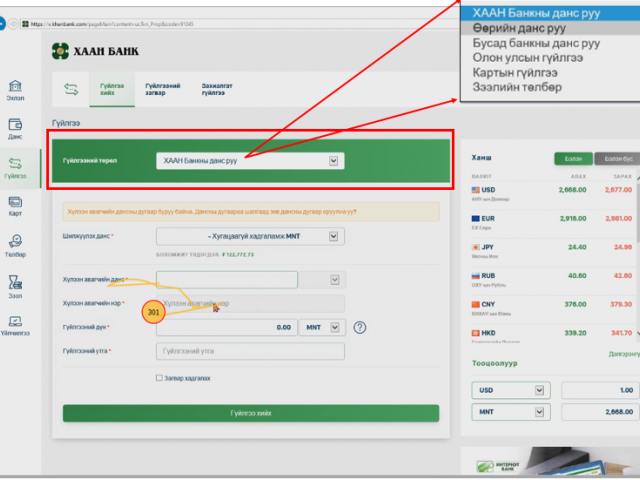
Task: Open the Данс accounts sidebar icon
Action: [15, 129]
